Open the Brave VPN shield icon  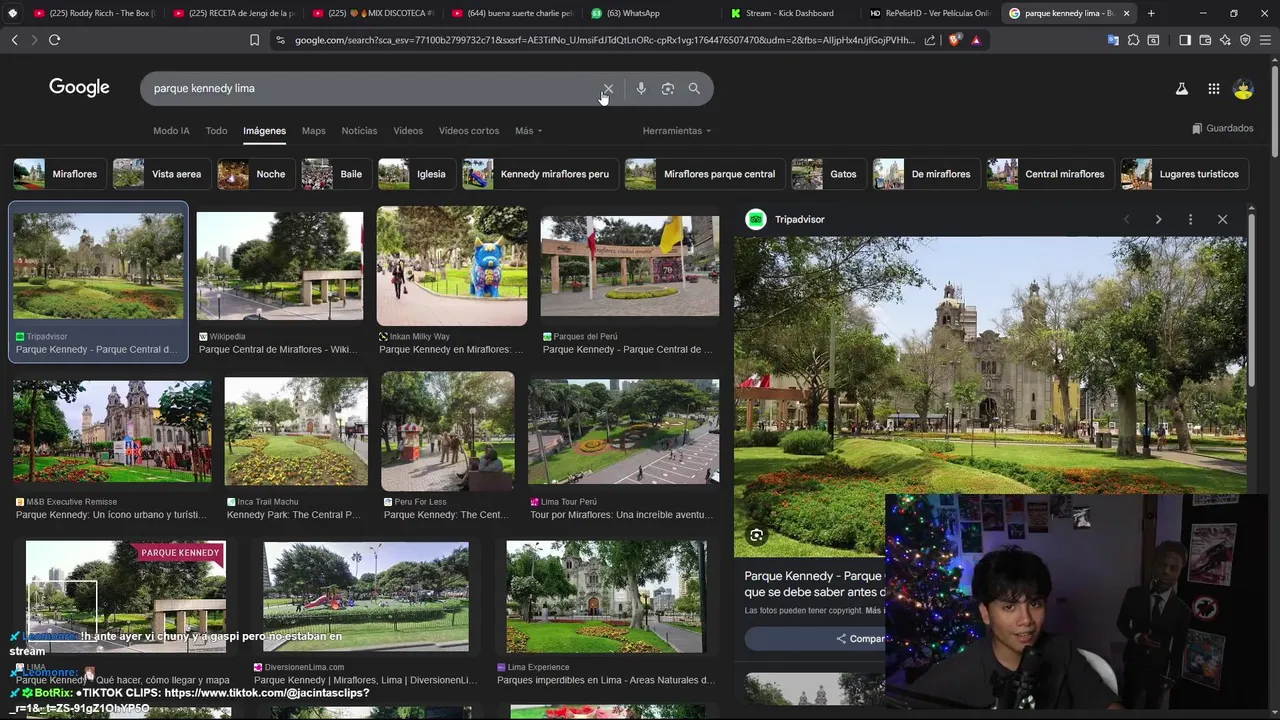pyautogui.click(x=1245, y=40)
